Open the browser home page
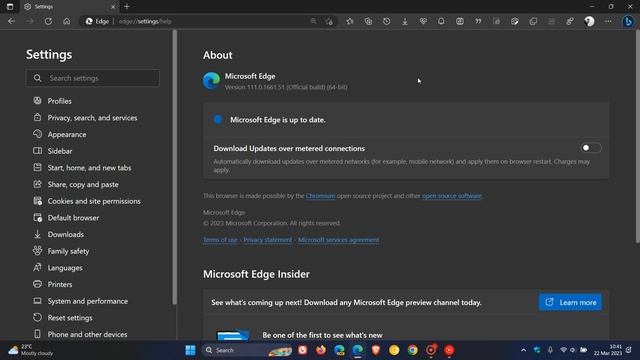This screenshot has height=360, width=640. (67, 21)
